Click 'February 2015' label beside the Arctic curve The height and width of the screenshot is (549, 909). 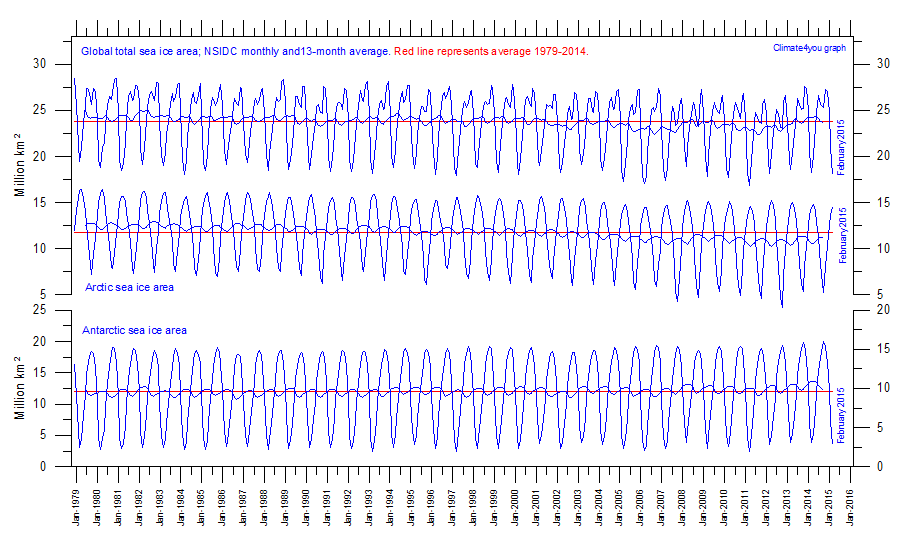click(842, 235)
